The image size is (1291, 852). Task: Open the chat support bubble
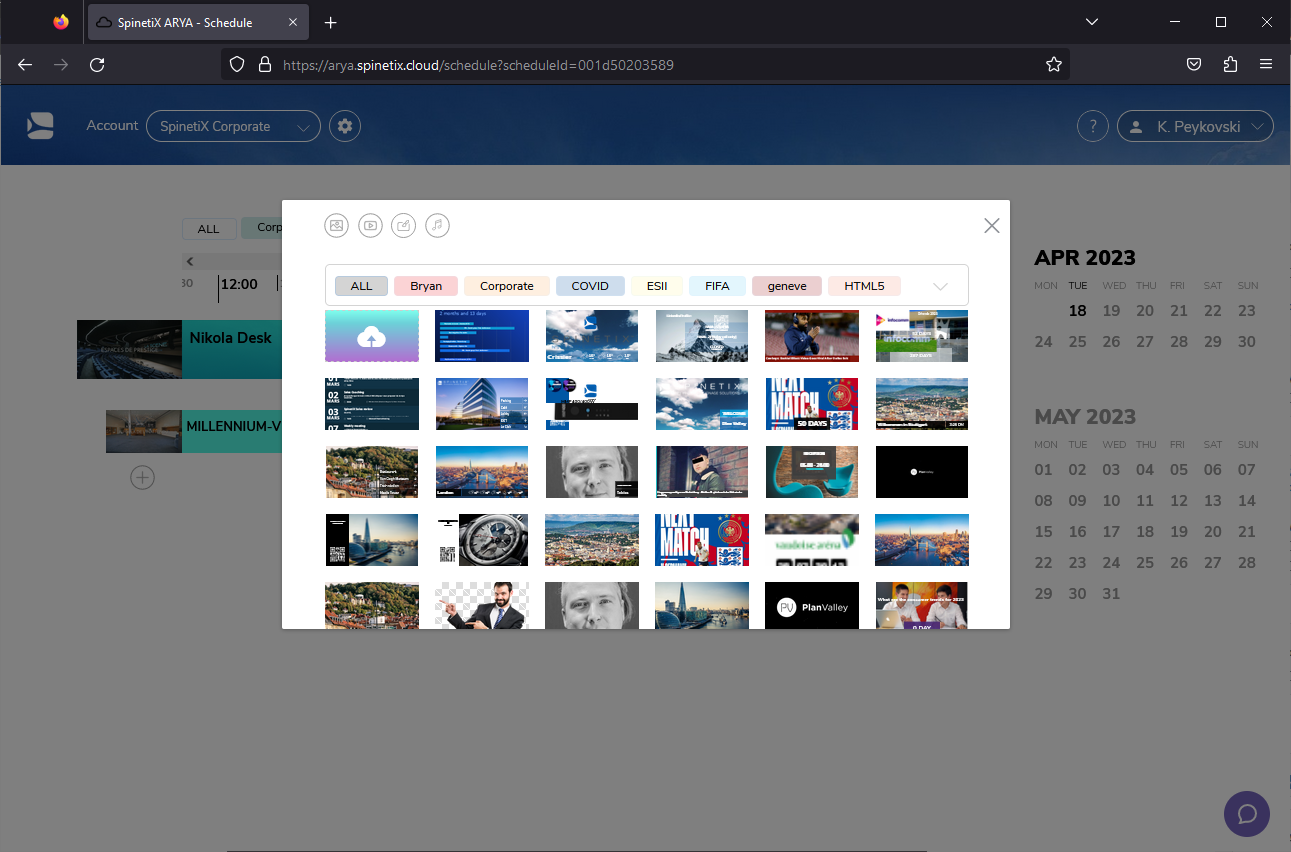[1247, 813]
